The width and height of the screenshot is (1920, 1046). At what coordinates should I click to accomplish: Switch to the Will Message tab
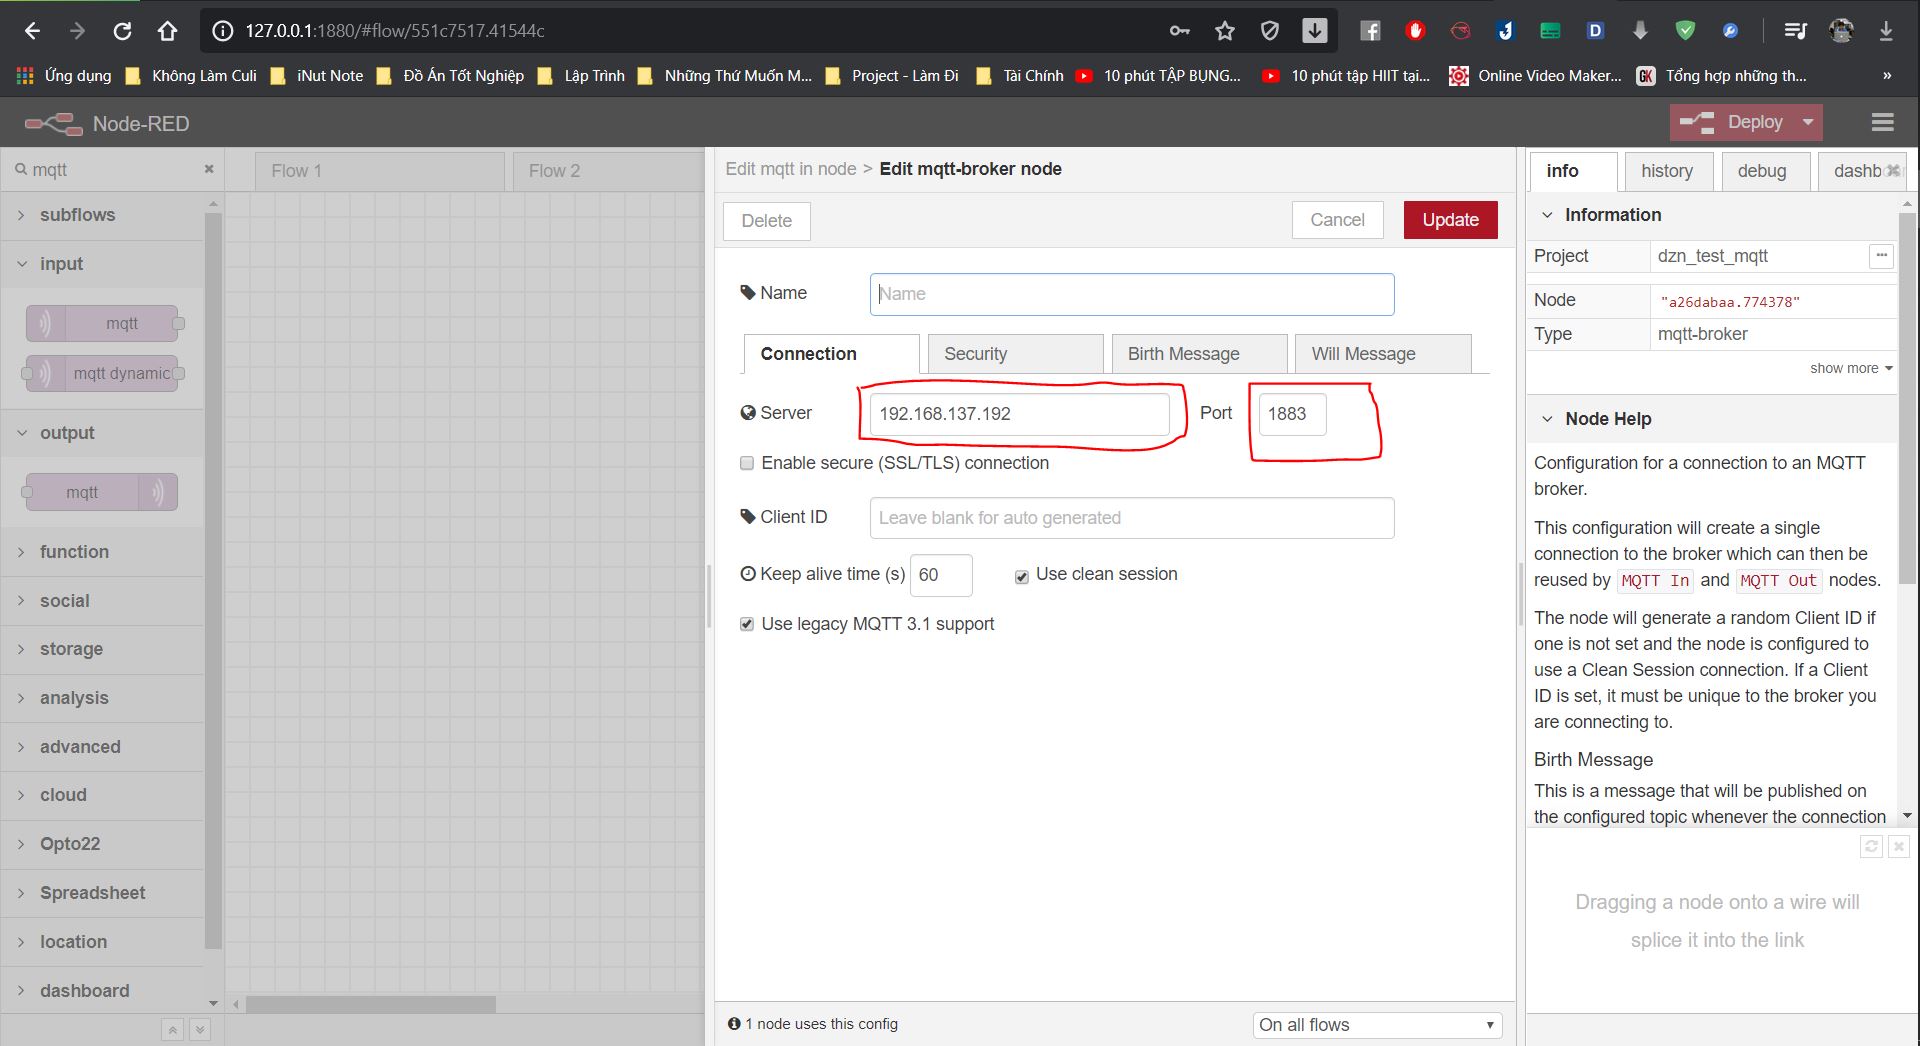[1383, 354]
